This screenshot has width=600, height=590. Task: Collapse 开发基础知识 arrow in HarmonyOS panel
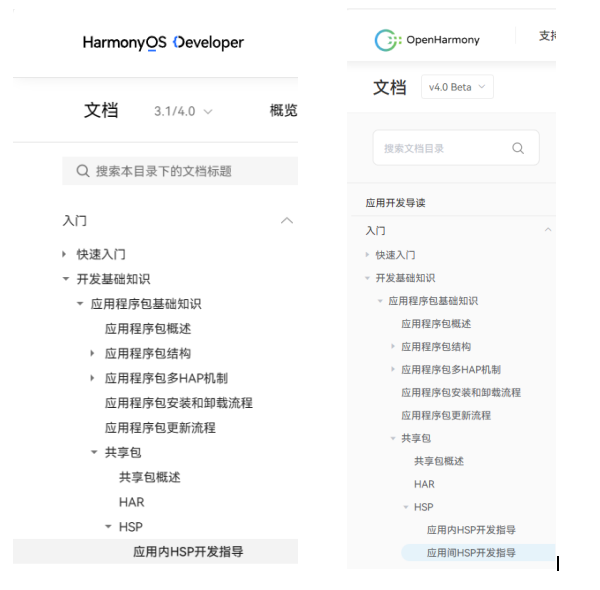[66, 279]
